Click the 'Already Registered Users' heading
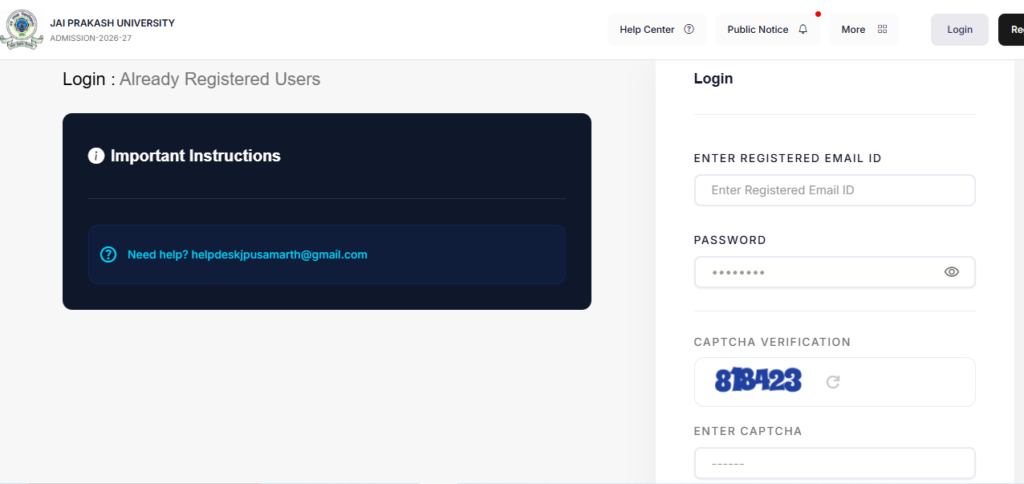Image resolution: width=1024 pixels, height=484 pixels. pos(220,80)
